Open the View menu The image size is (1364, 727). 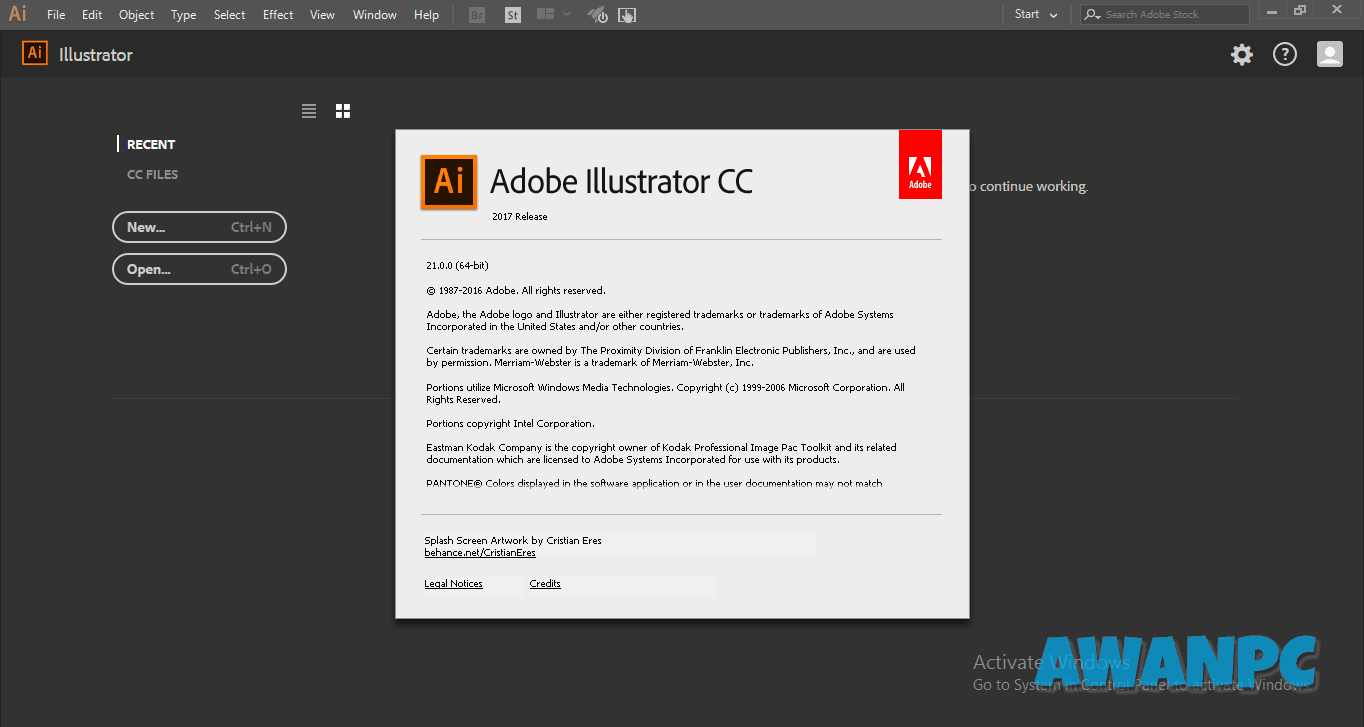coord(322,15)
